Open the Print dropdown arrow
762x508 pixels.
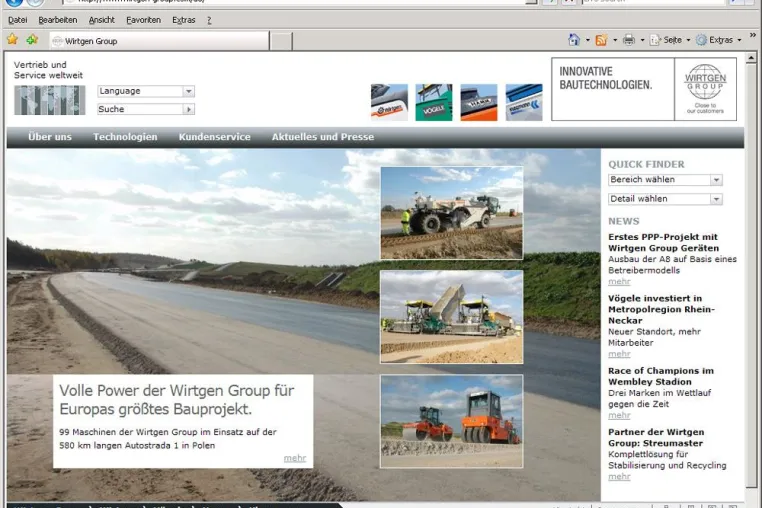pos(642,40)
